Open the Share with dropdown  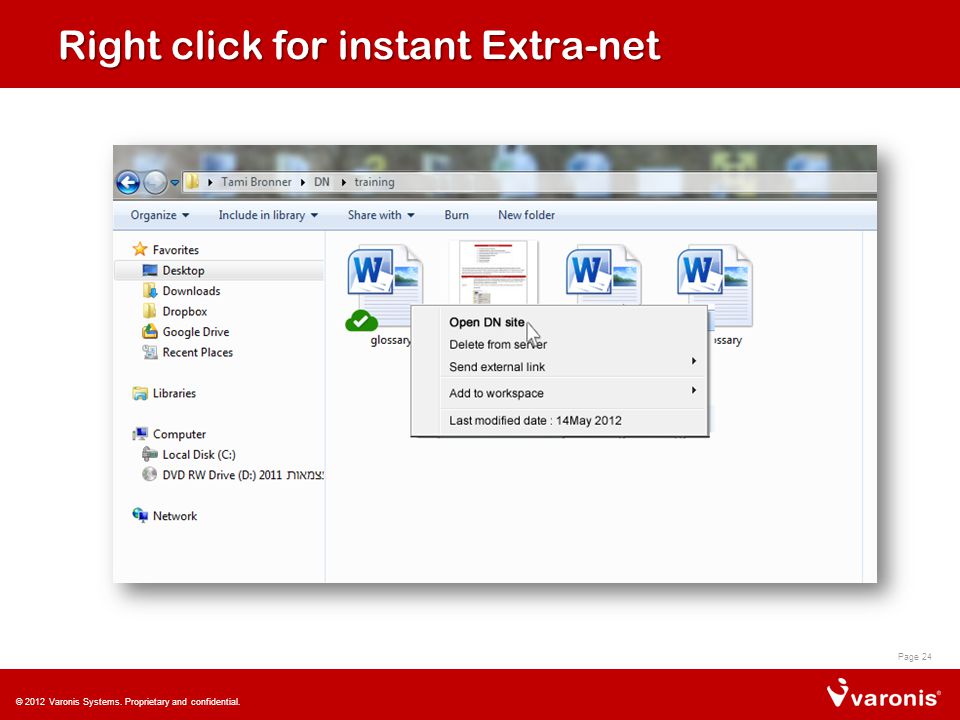[381, 215]
